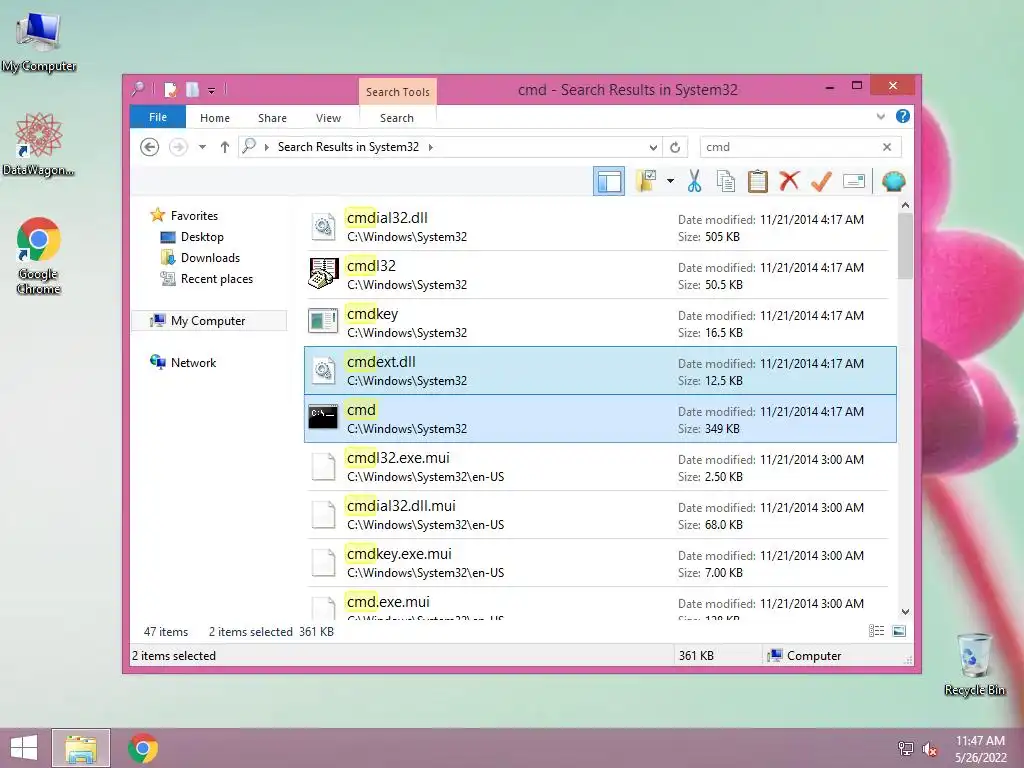Click the Refresh button in address bar
This screenshot has height=768, width=1024.
click(x=675, y=147)
